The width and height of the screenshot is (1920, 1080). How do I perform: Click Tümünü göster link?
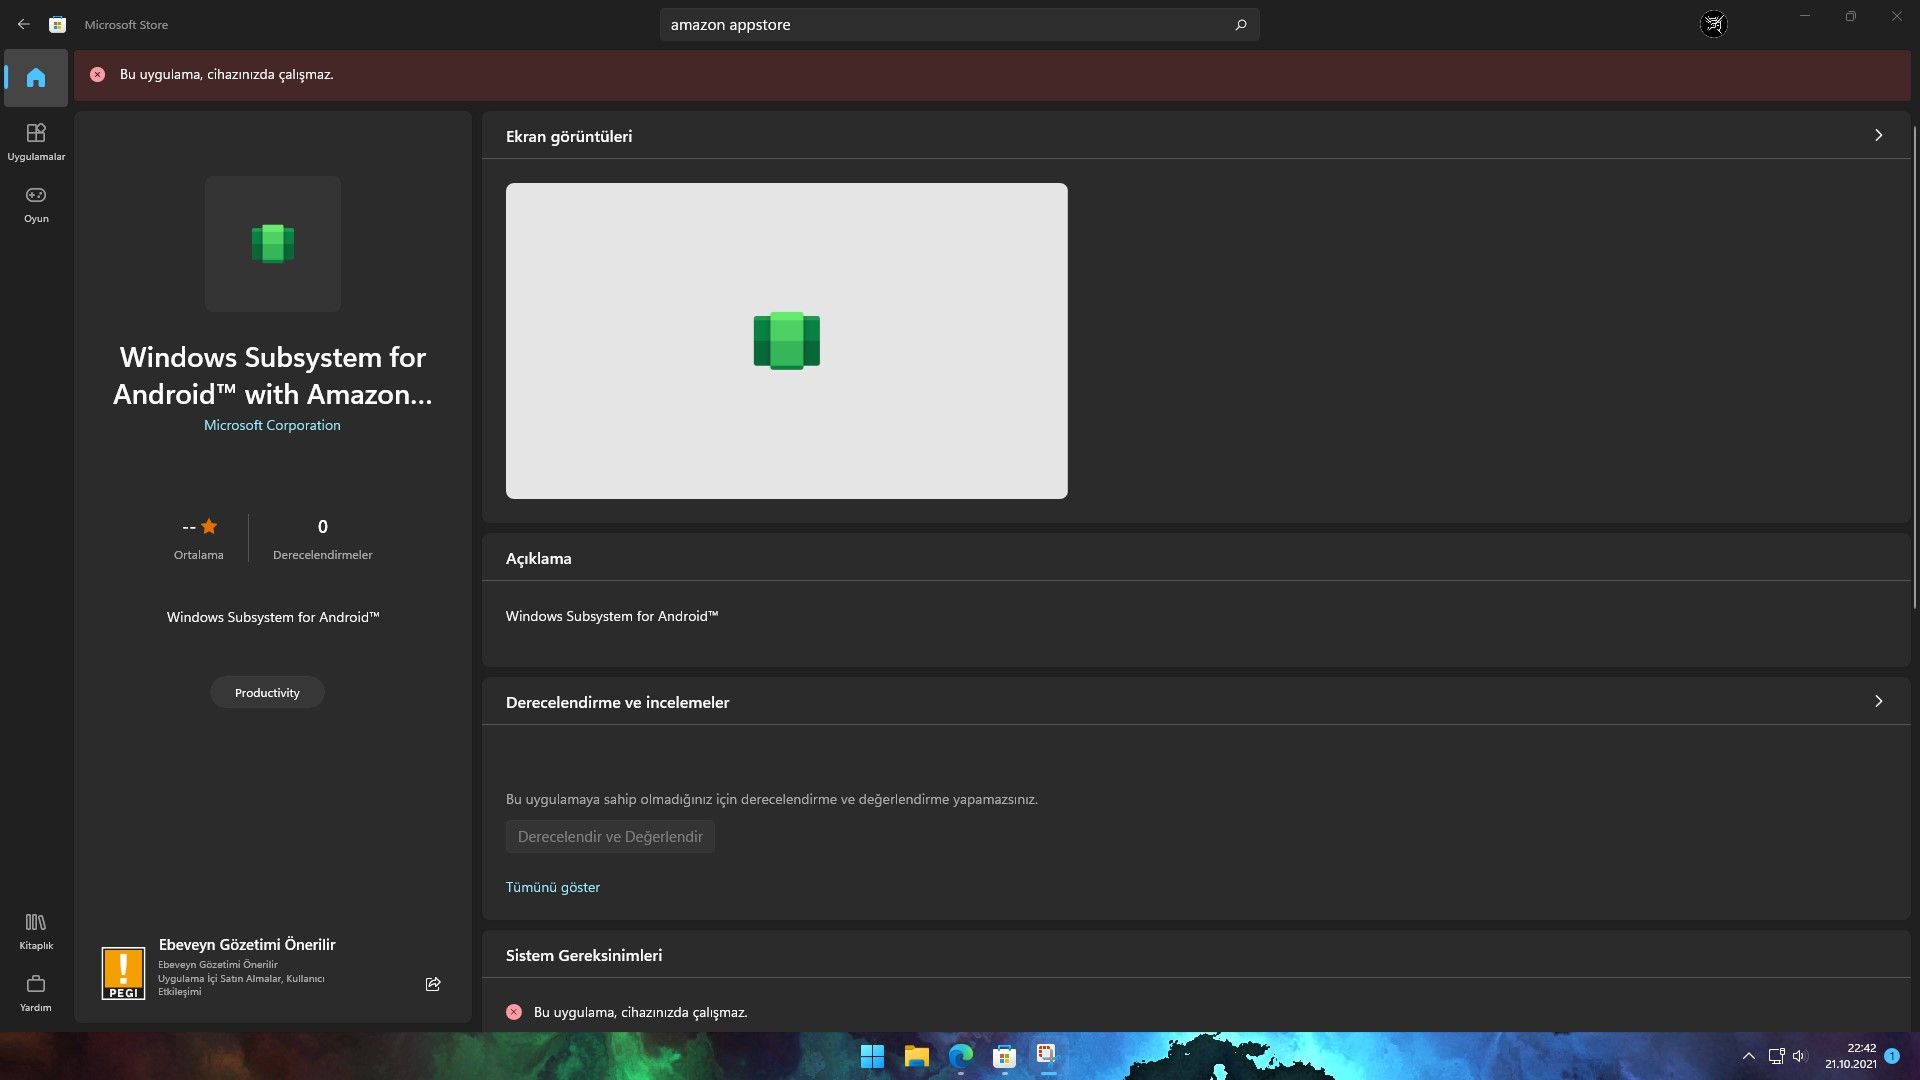click(x=552, y=887)
